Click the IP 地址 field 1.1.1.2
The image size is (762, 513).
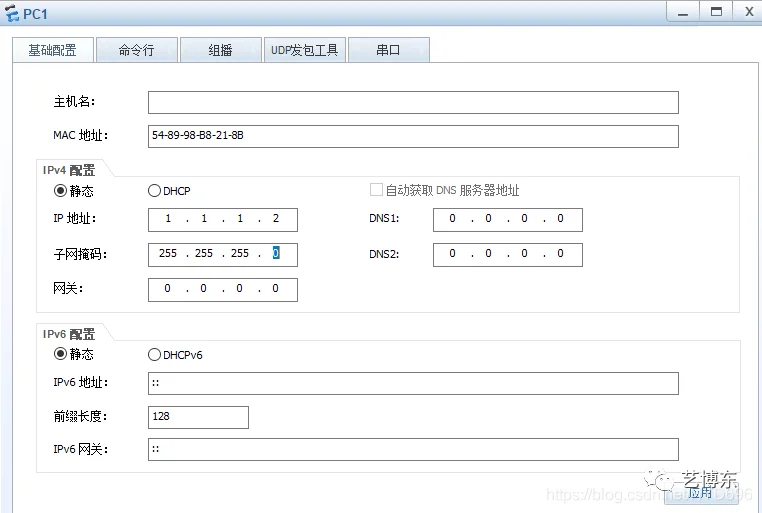point(223,220)
